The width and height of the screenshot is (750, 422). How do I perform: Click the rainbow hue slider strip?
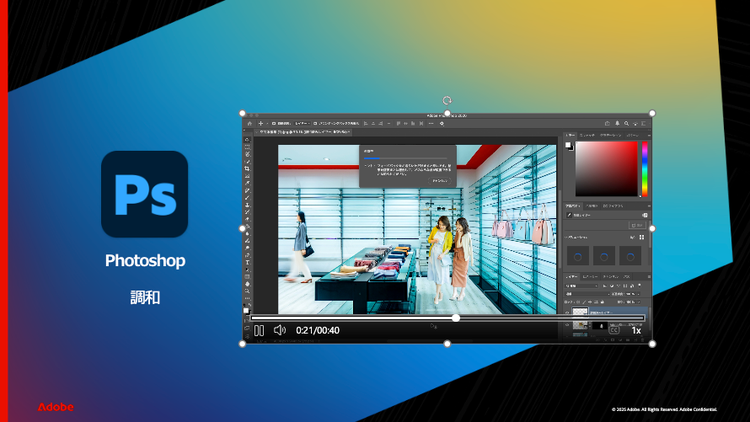point(644,168)
